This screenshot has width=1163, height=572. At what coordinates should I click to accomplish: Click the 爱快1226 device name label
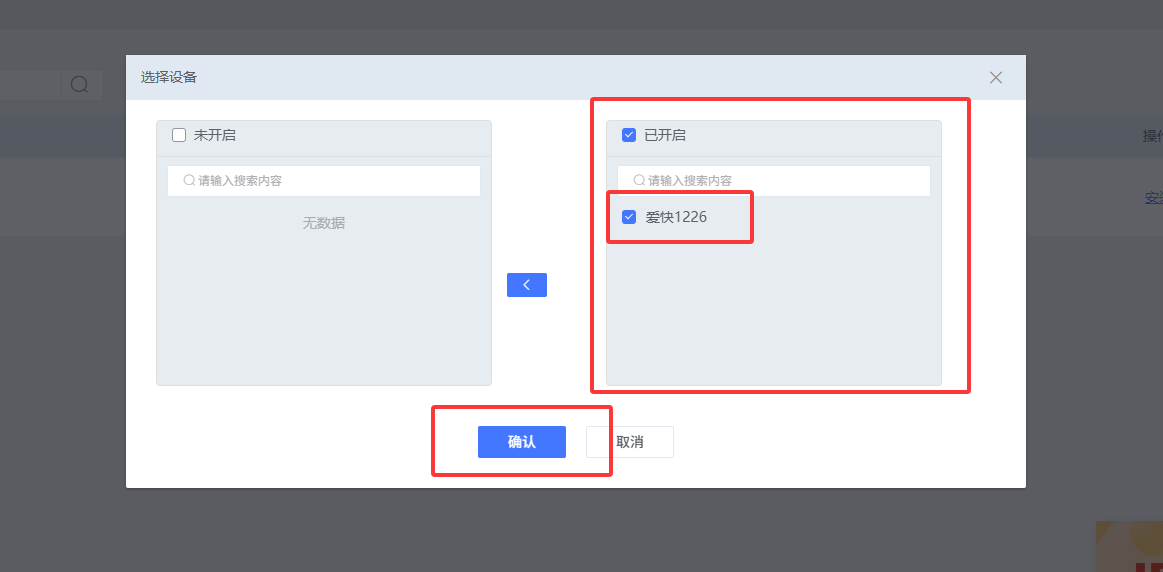[676, 217]
